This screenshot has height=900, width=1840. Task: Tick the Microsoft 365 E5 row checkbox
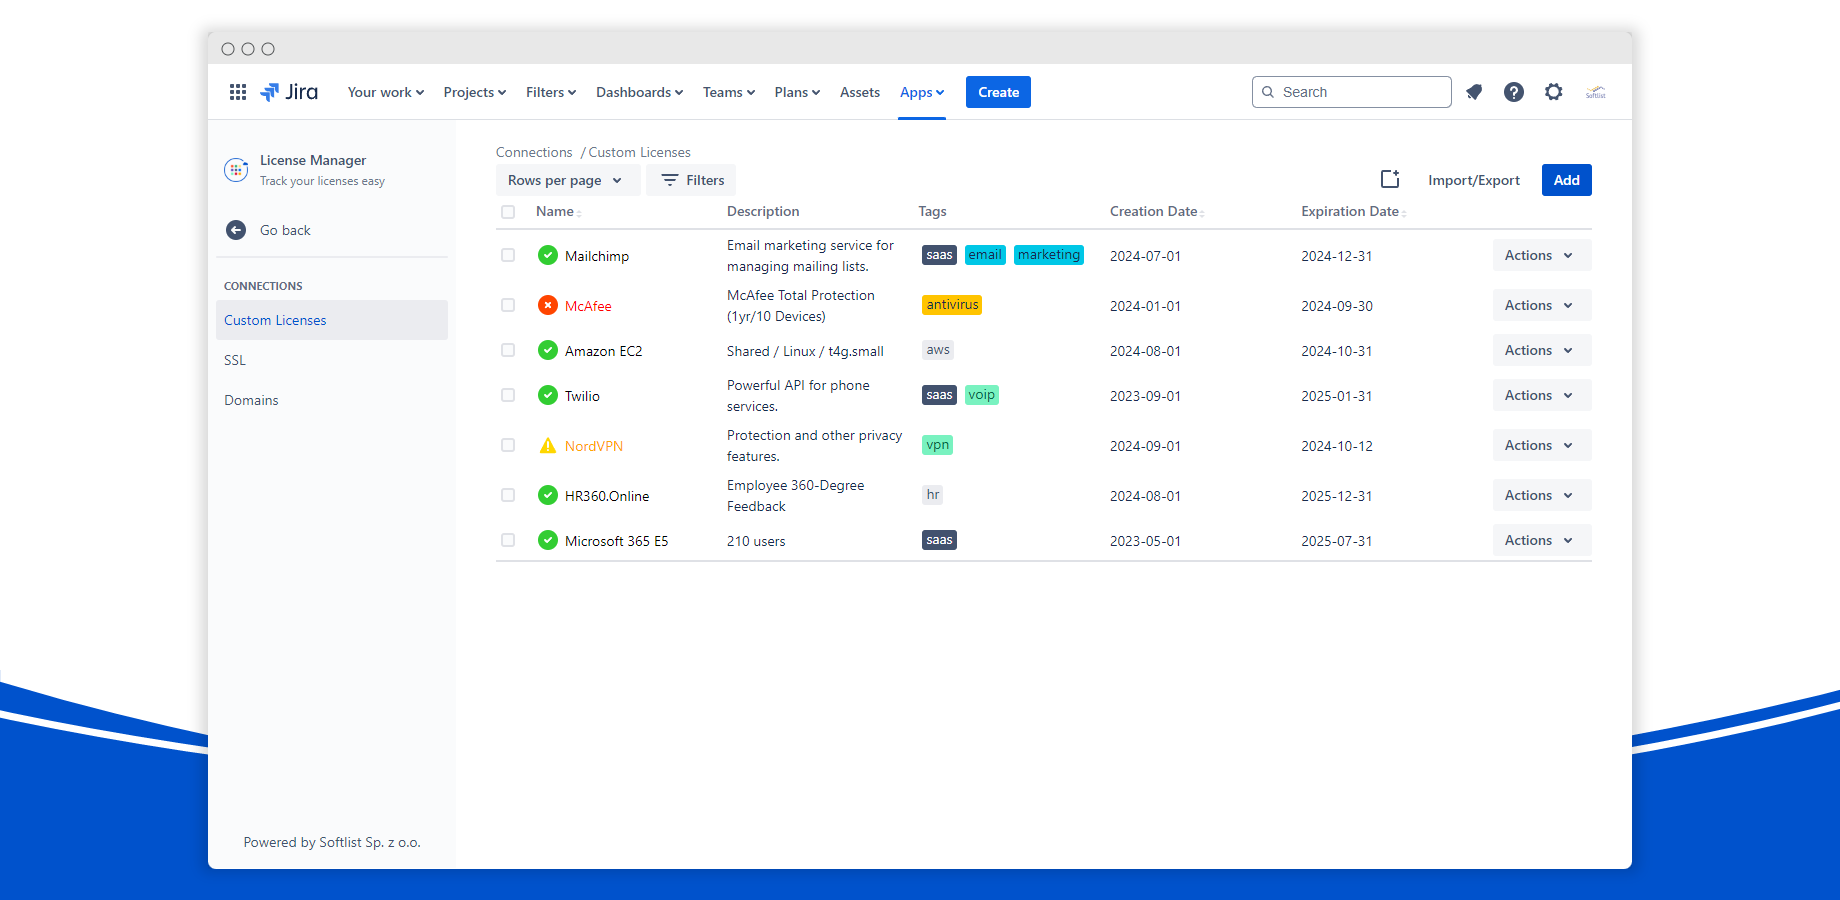click(x=508, y=540)
